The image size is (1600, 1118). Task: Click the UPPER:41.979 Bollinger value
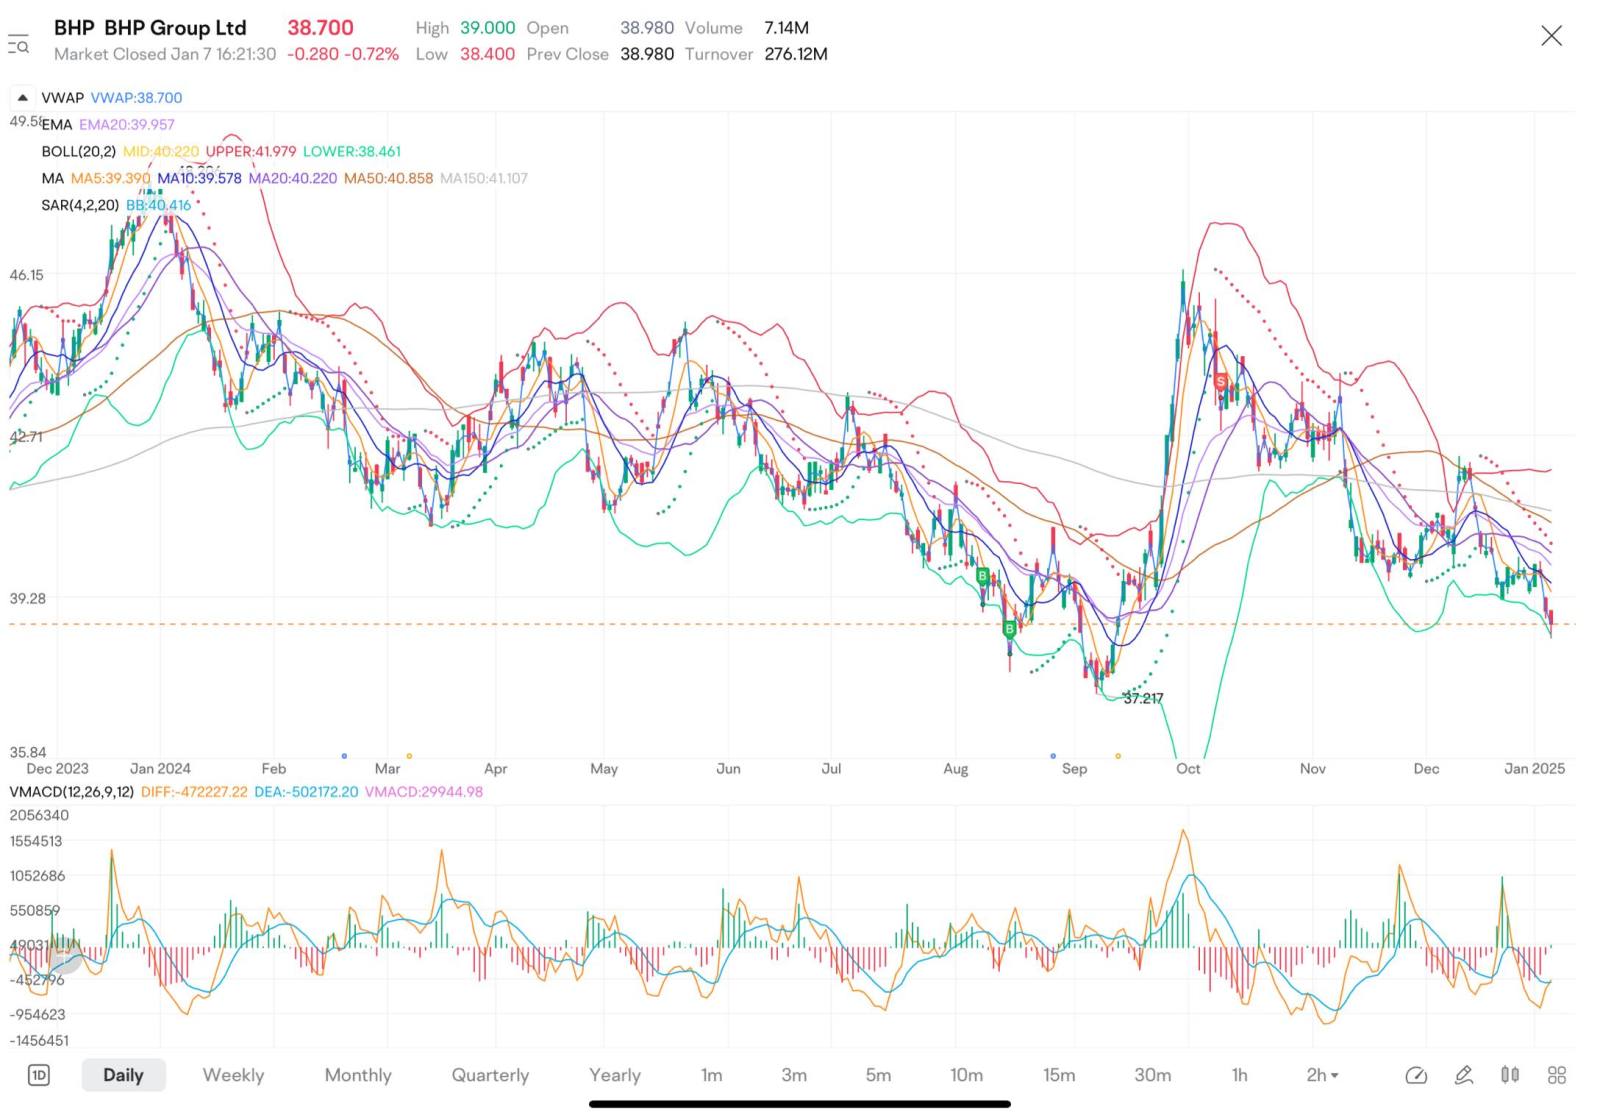point(251,151)
